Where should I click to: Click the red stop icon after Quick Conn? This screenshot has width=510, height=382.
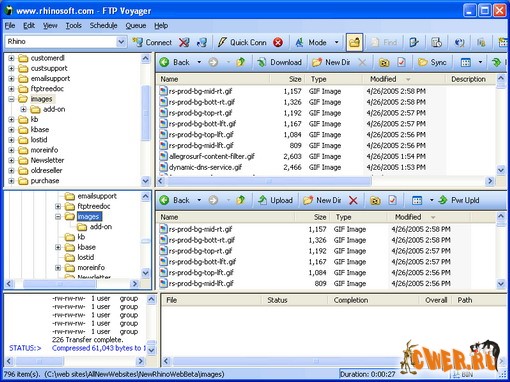[278, 42]
